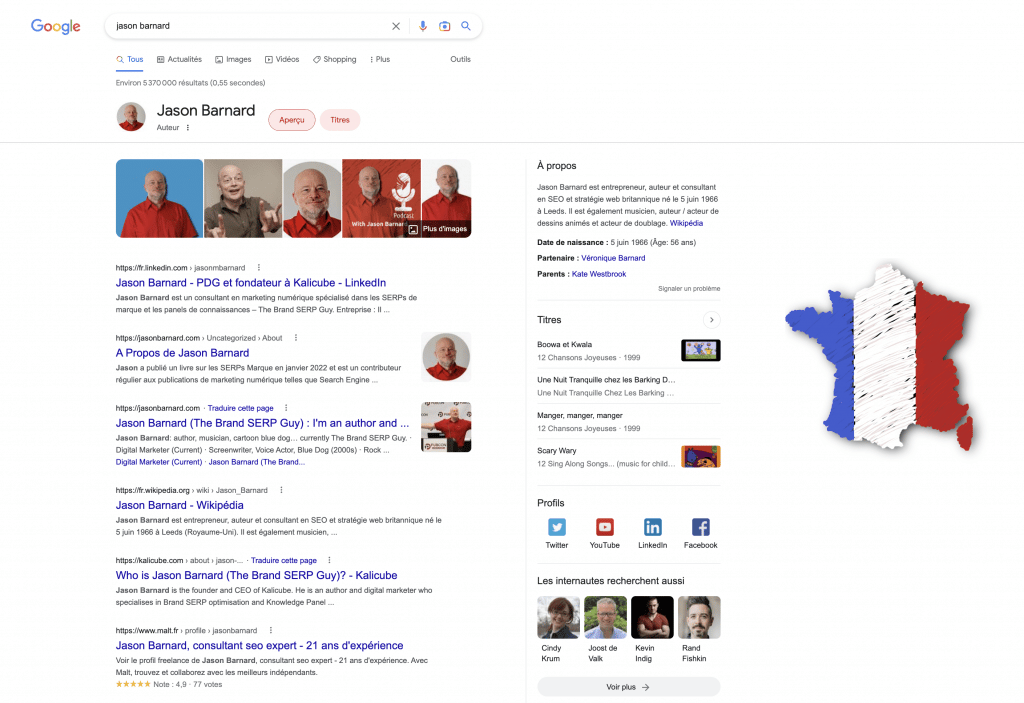Select the Titres chip

tap(340, 120)
